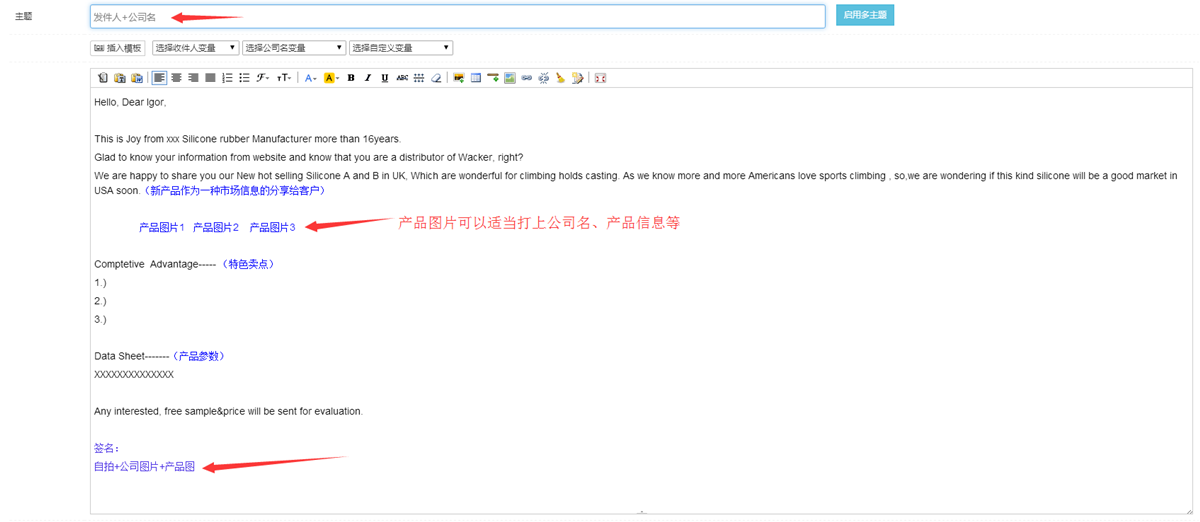Set text alignment to left

(159, 78)
